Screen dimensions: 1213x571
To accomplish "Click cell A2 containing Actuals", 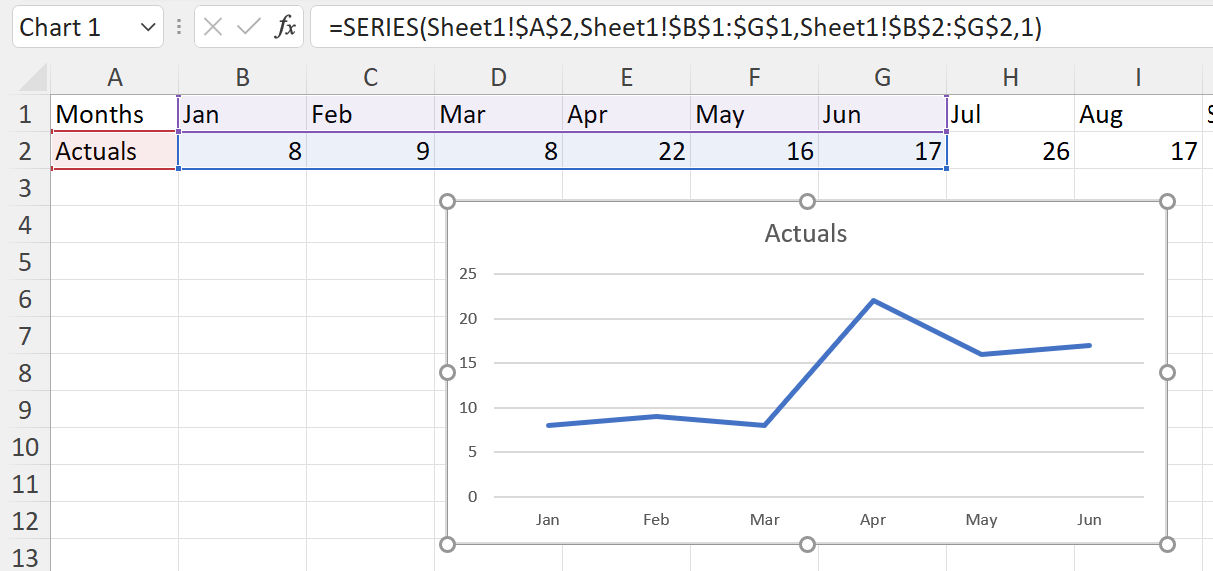I will click(x=114, y=151).
